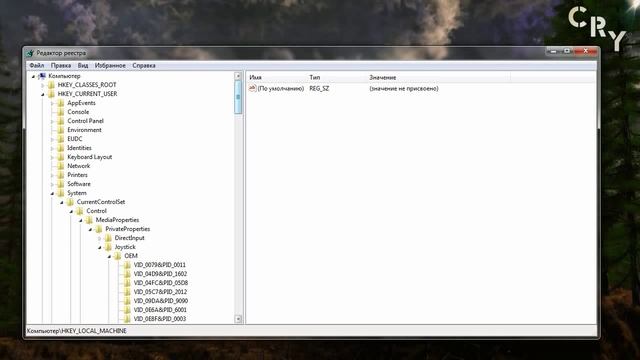Click the Joystick folder icon

(109, 247)
